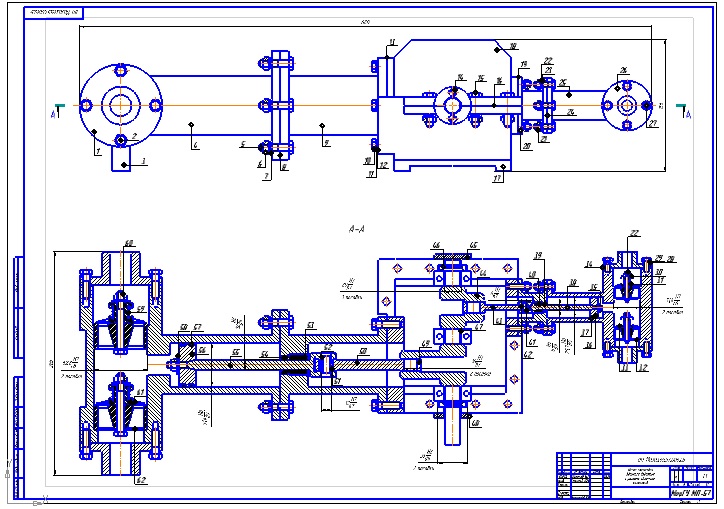Screen dimensions: 724x509
Task: Click part callout "49" in the section view
Action: (x=426, y=344)
